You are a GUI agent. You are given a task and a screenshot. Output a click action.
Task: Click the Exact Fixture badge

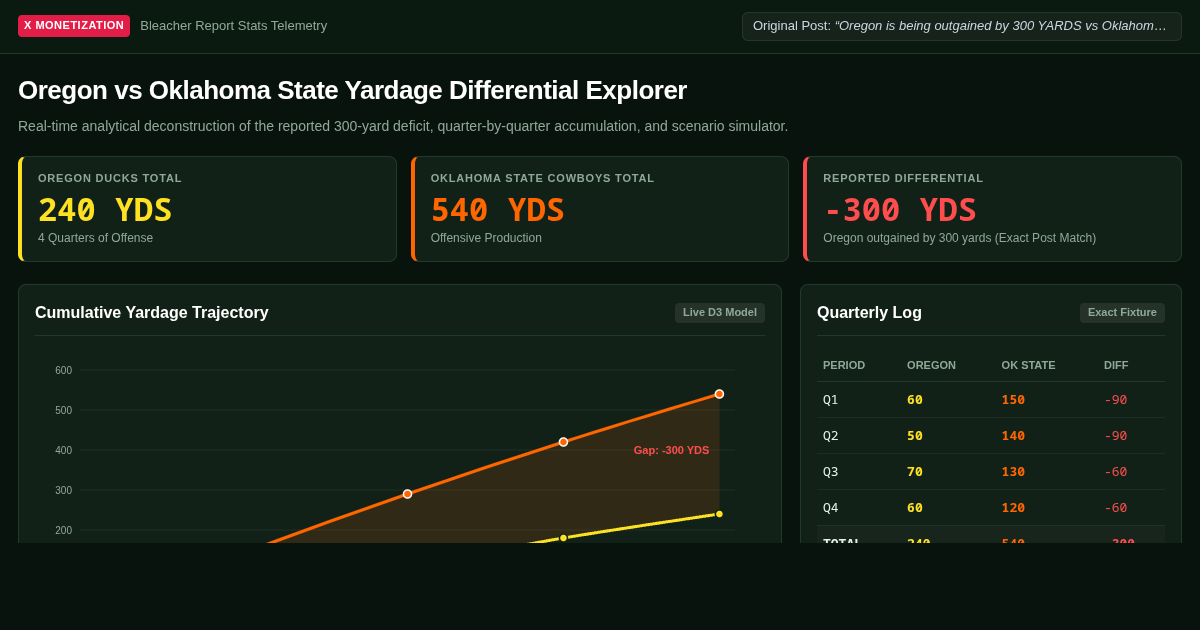(1122, 313)
